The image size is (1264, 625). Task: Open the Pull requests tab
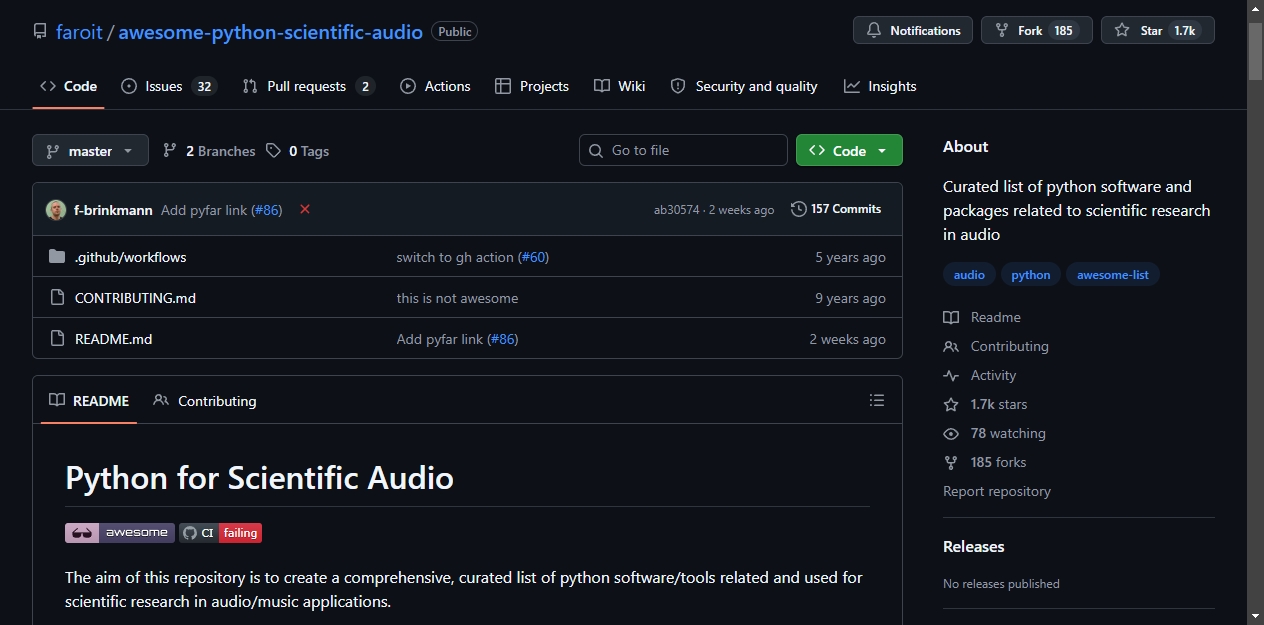point(308,86)
